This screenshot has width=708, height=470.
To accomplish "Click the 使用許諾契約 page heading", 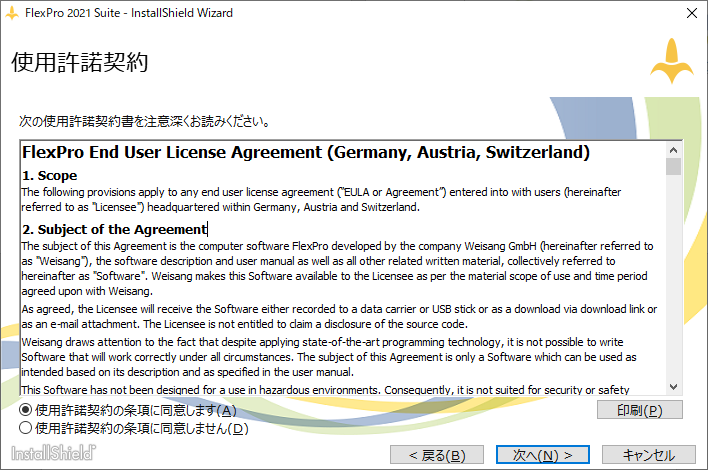I will coord(80,63).
